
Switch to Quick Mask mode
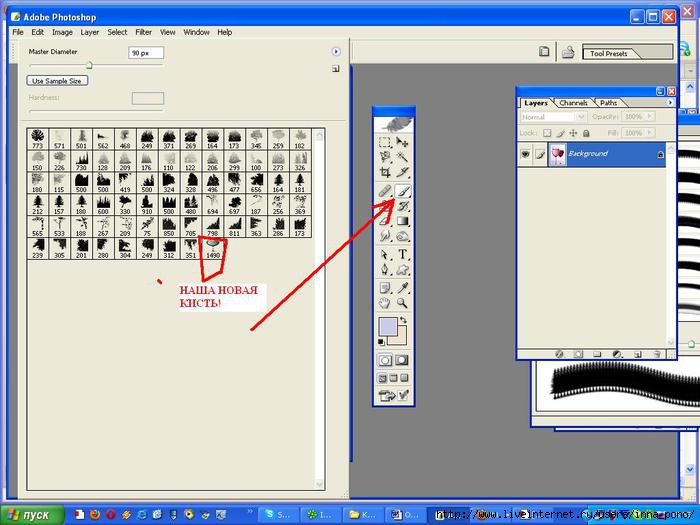coord(402,360)
